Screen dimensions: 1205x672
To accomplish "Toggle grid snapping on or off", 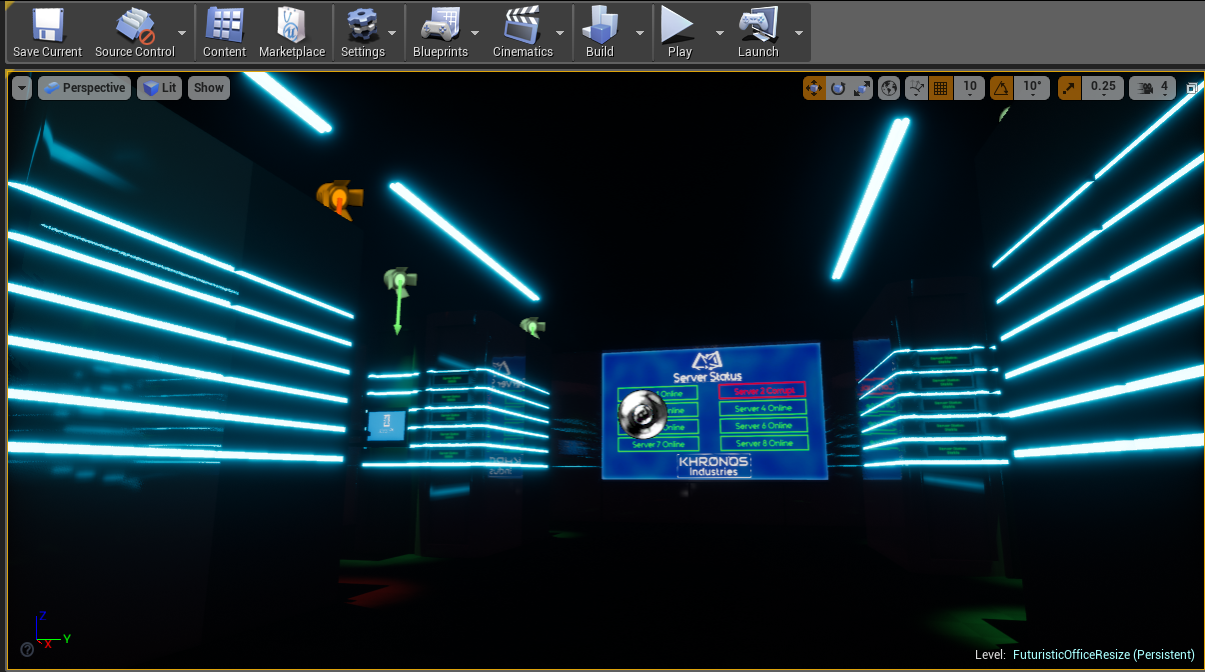I will (x=940, y=88).
